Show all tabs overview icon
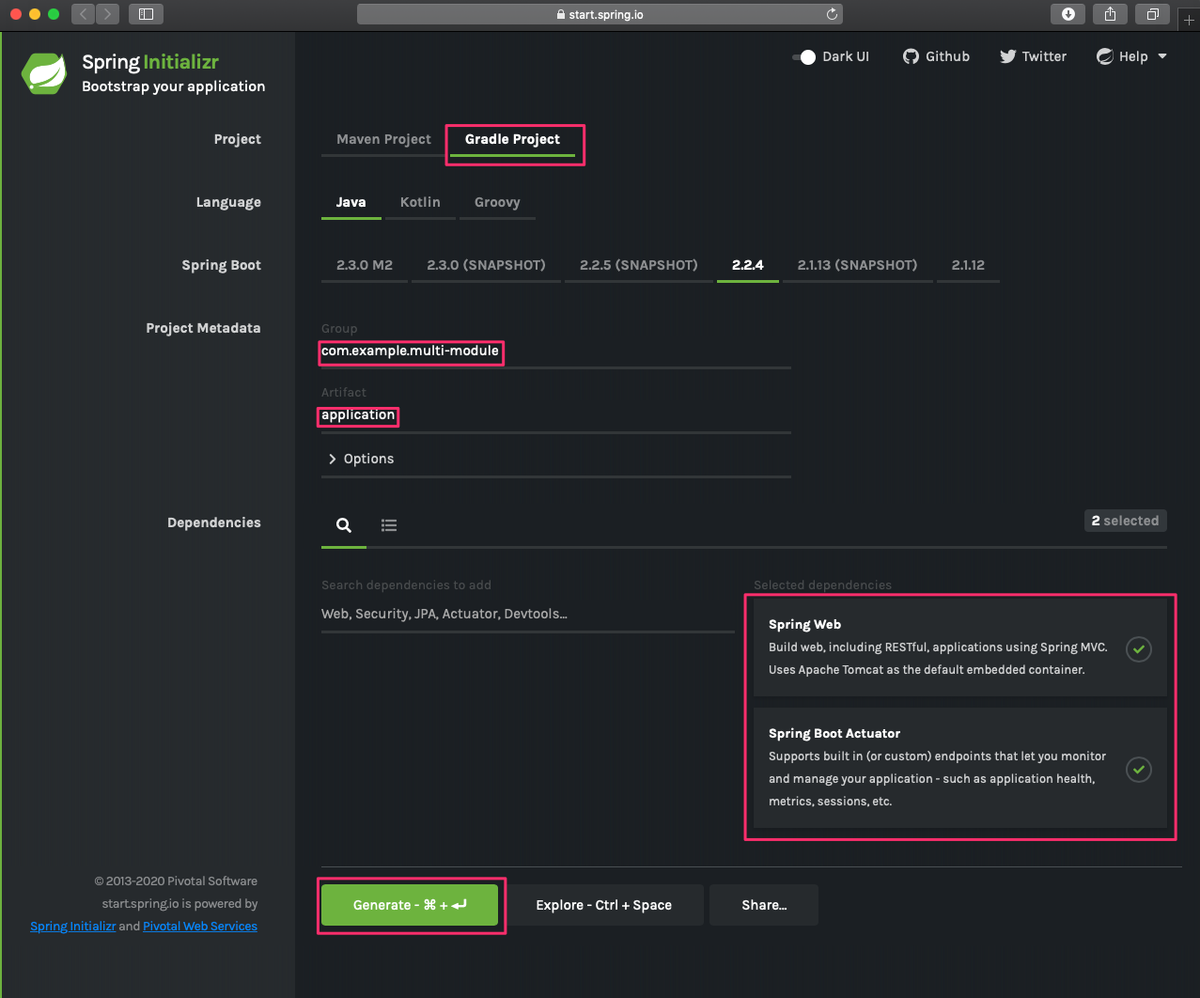 [x=1153, y=14]
